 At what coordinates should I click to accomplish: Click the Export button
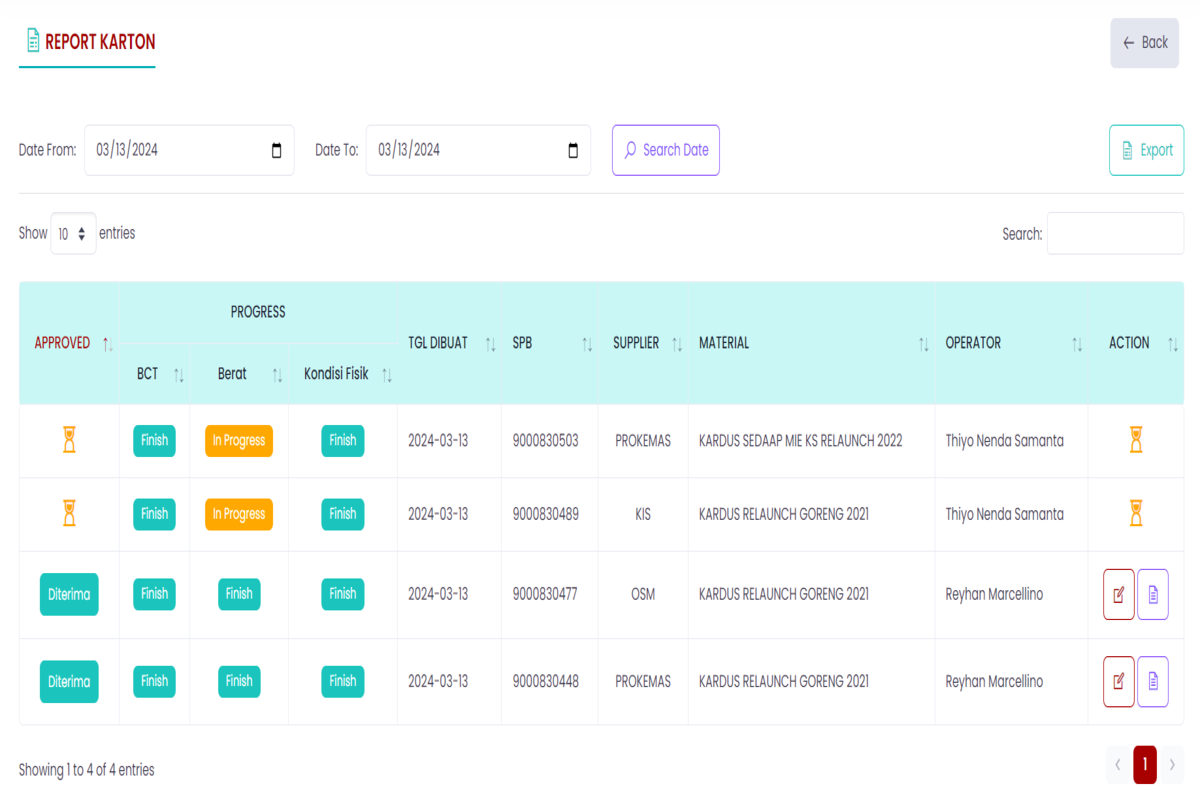tap(1146, 150)
